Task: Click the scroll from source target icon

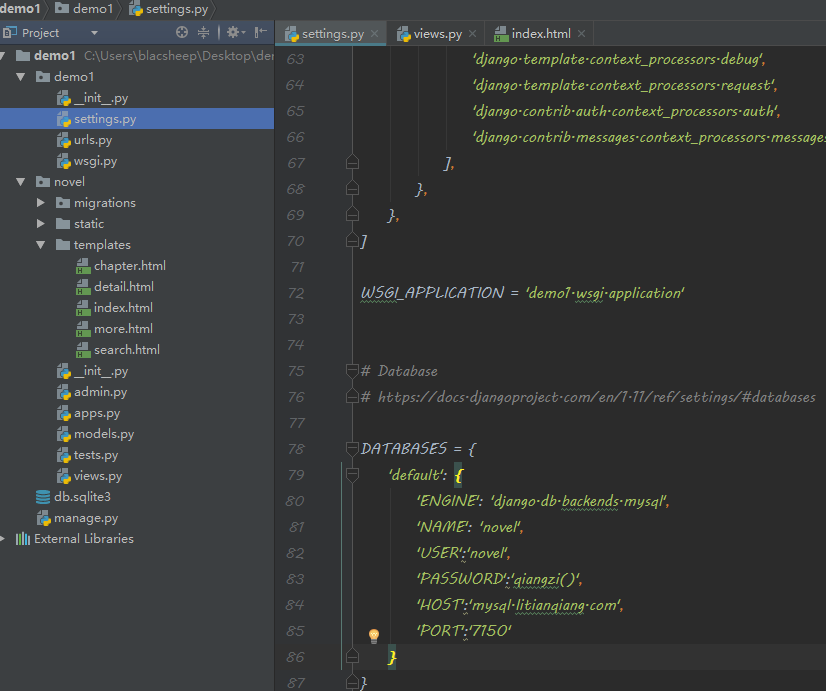Action: [x=182, y=33]
